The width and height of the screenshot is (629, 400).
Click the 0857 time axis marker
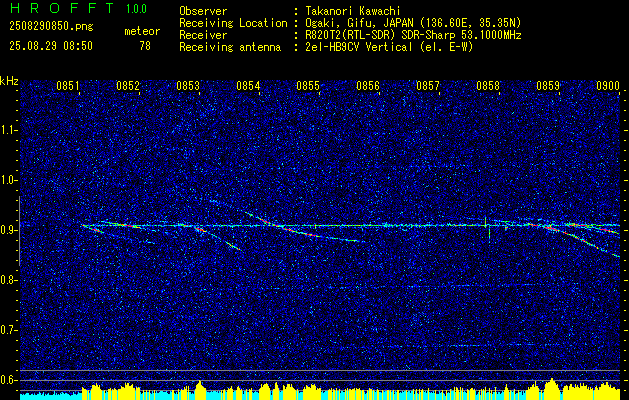[x=428, y=85]
